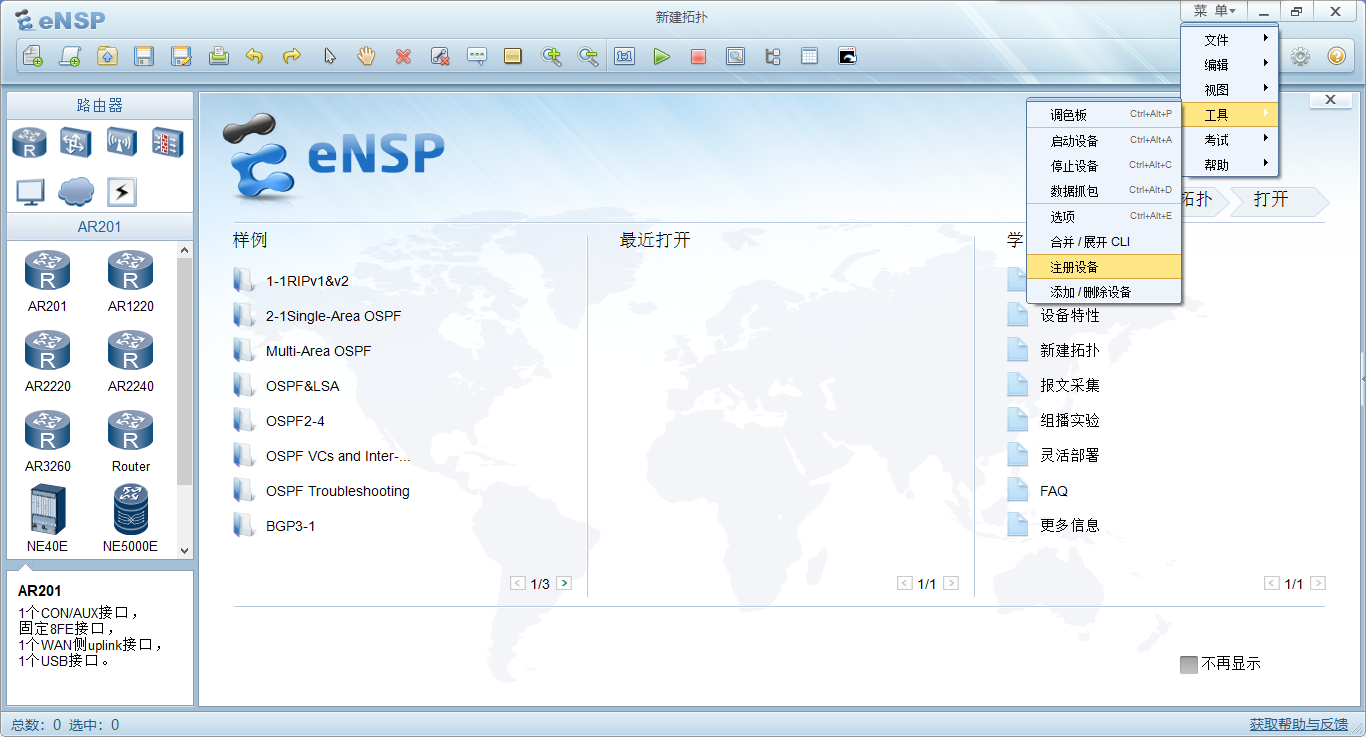Select the router device category icon
The image size is (1366, 737).
[29, 142]
